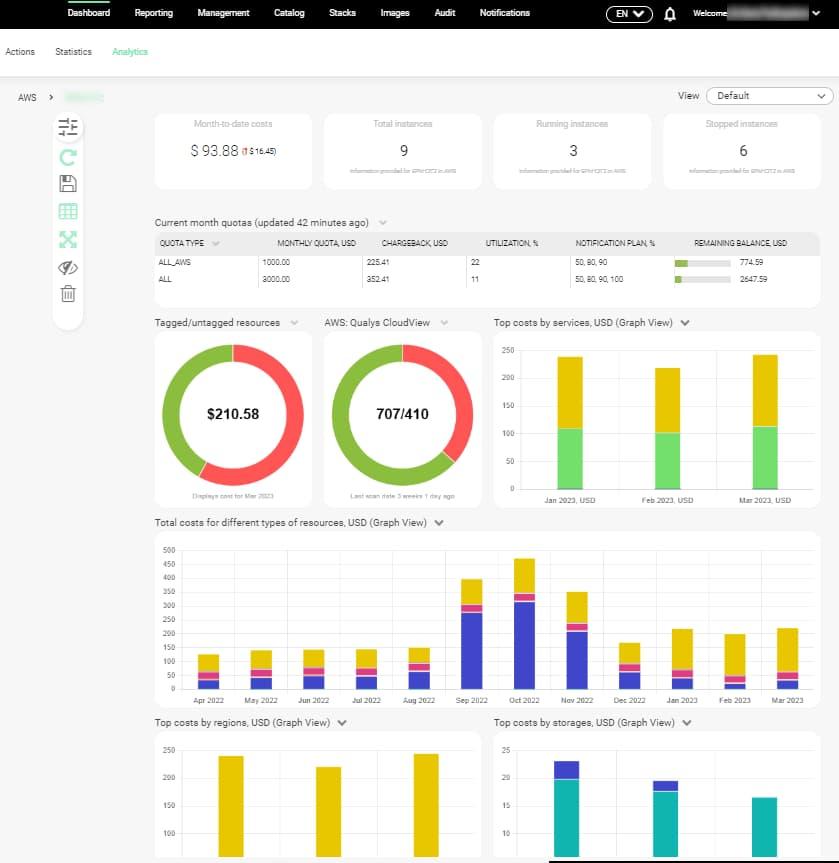The width and height of the screenshot is (839, 863).
Task: Open the dashboard filter settings icon
Action: 67,127
